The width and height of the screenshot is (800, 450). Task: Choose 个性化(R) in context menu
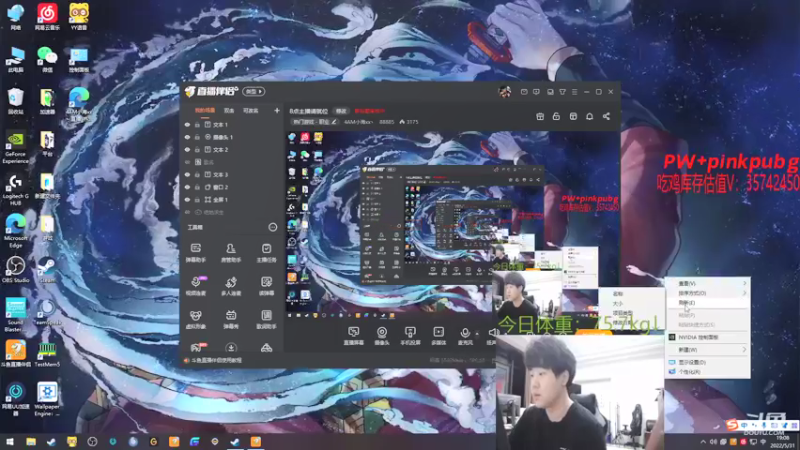(x=708, y=372)
